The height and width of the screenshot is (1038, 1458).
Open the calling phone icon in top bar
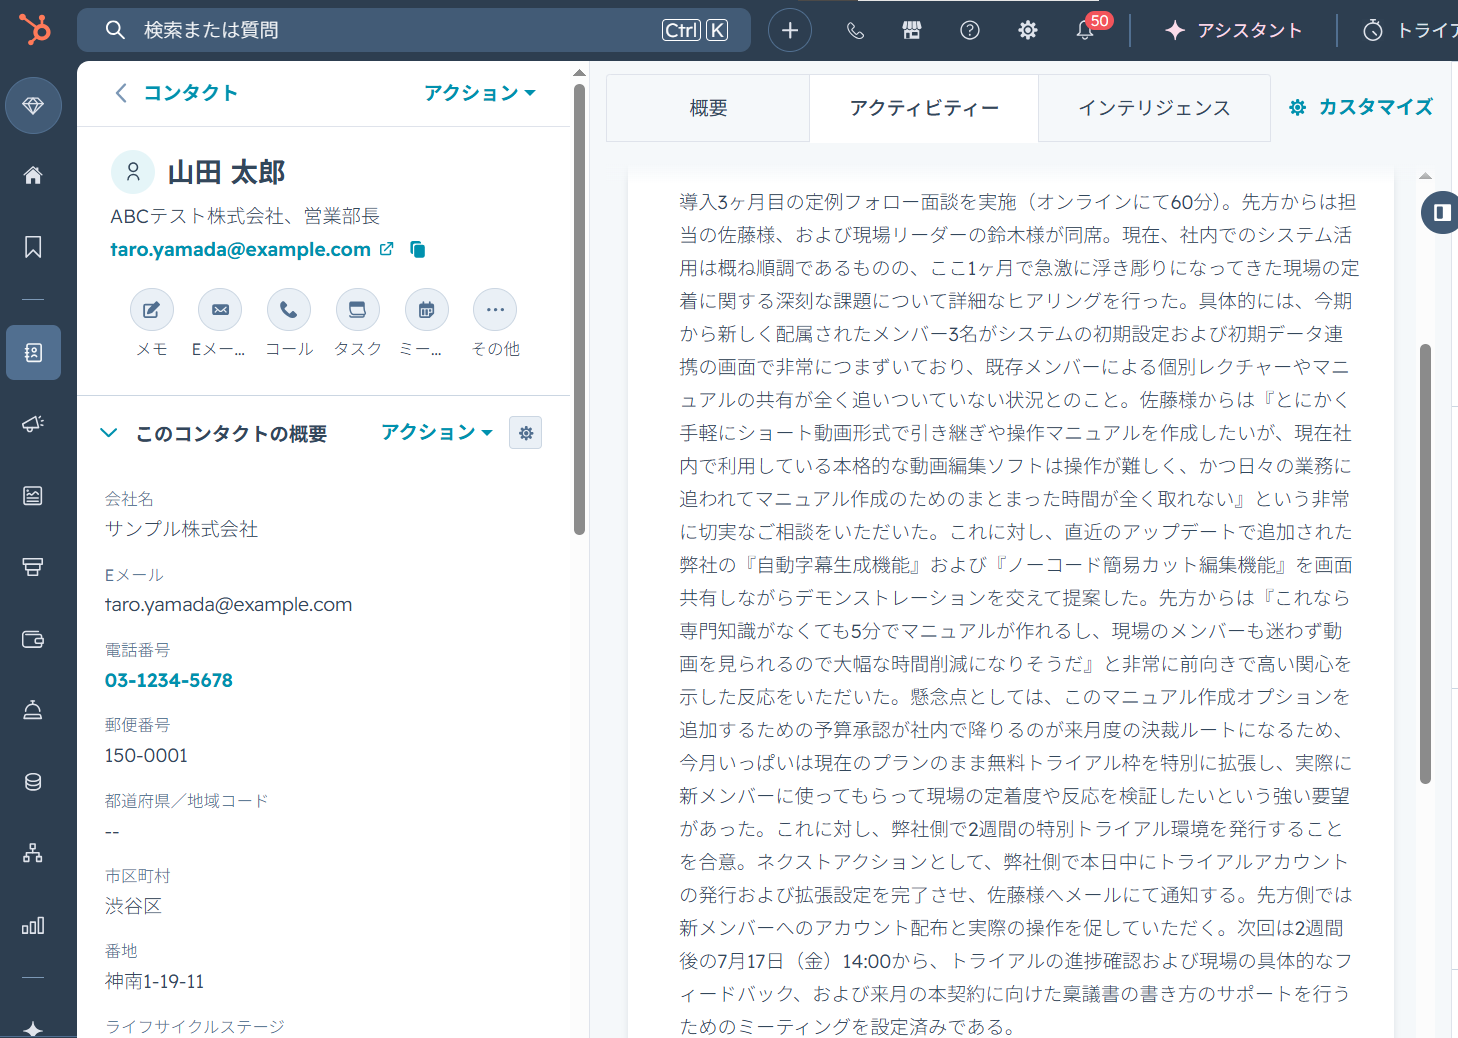point(855,31)
